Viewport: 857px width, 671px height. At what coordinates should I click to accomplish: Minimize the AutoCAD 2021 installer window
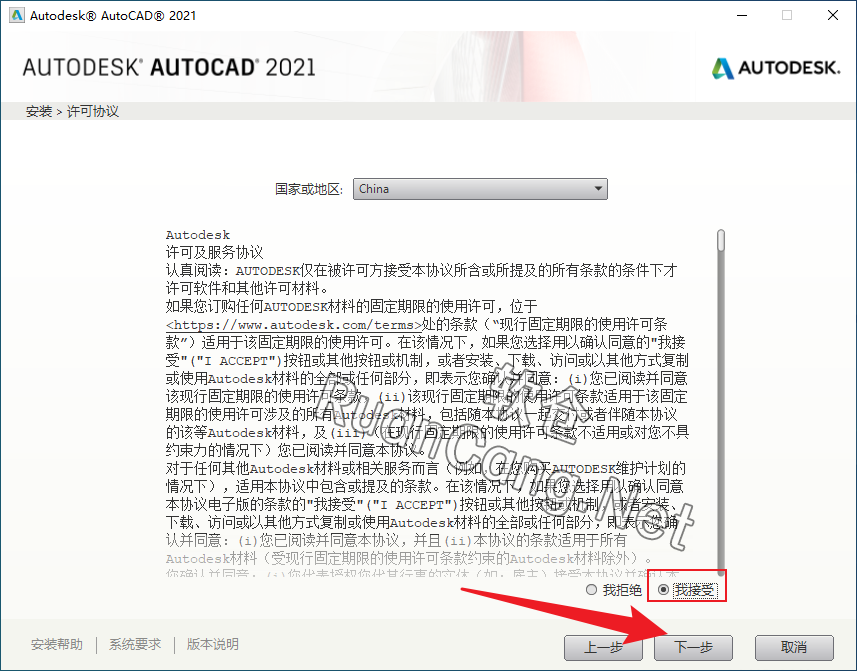740,15
